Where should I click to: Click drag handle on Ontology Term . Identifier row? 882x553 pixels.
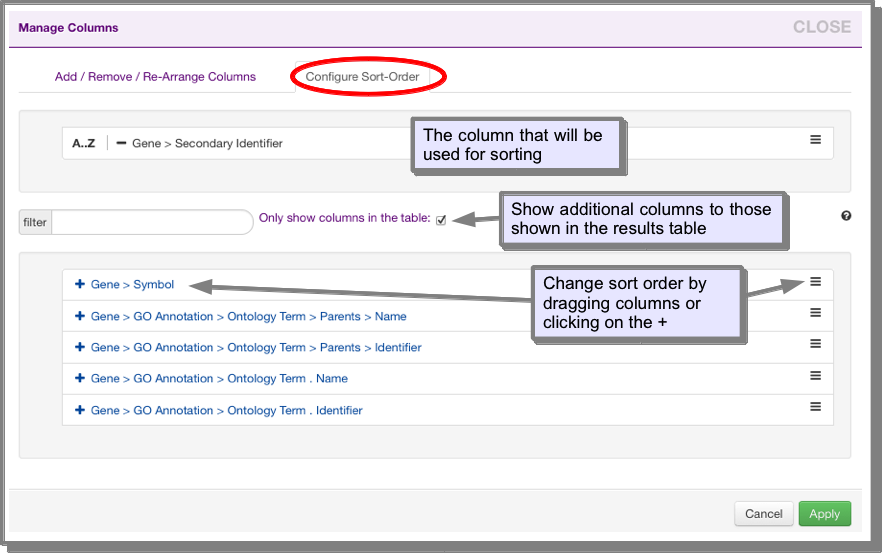(x=816, y=406)
